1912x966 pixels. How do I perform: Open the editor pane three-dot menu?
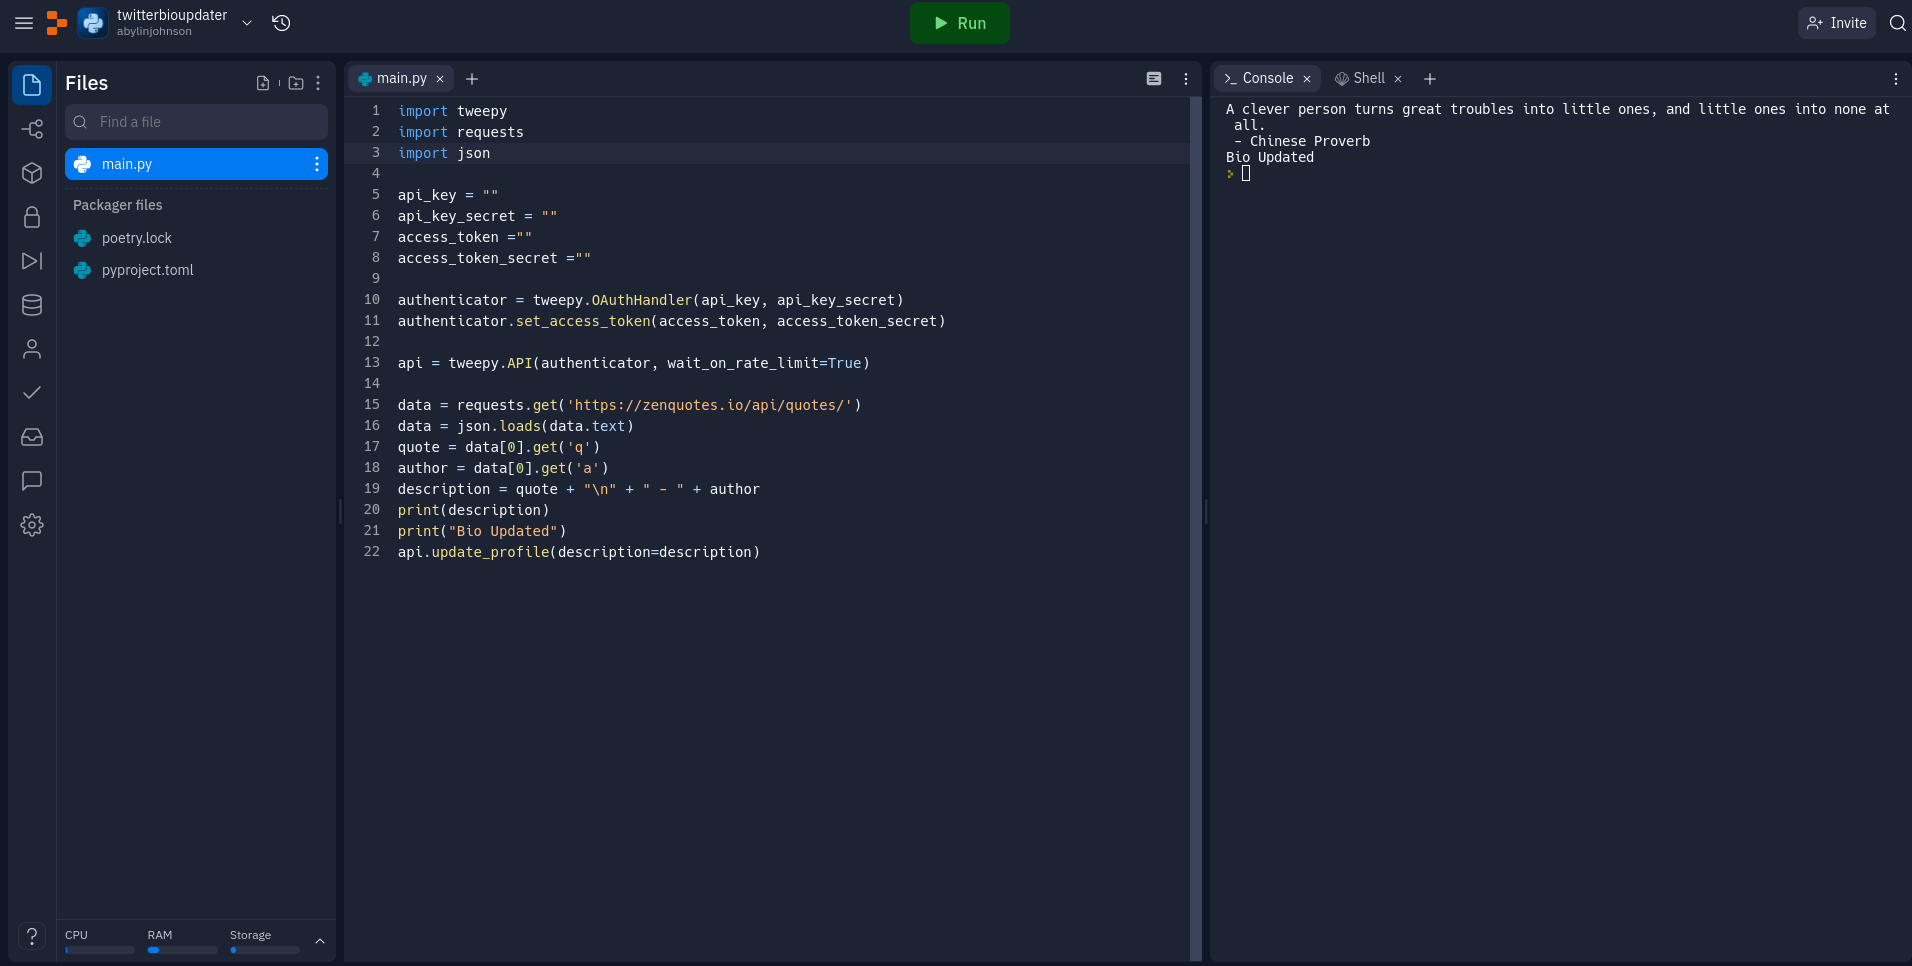coord(1186,79)
